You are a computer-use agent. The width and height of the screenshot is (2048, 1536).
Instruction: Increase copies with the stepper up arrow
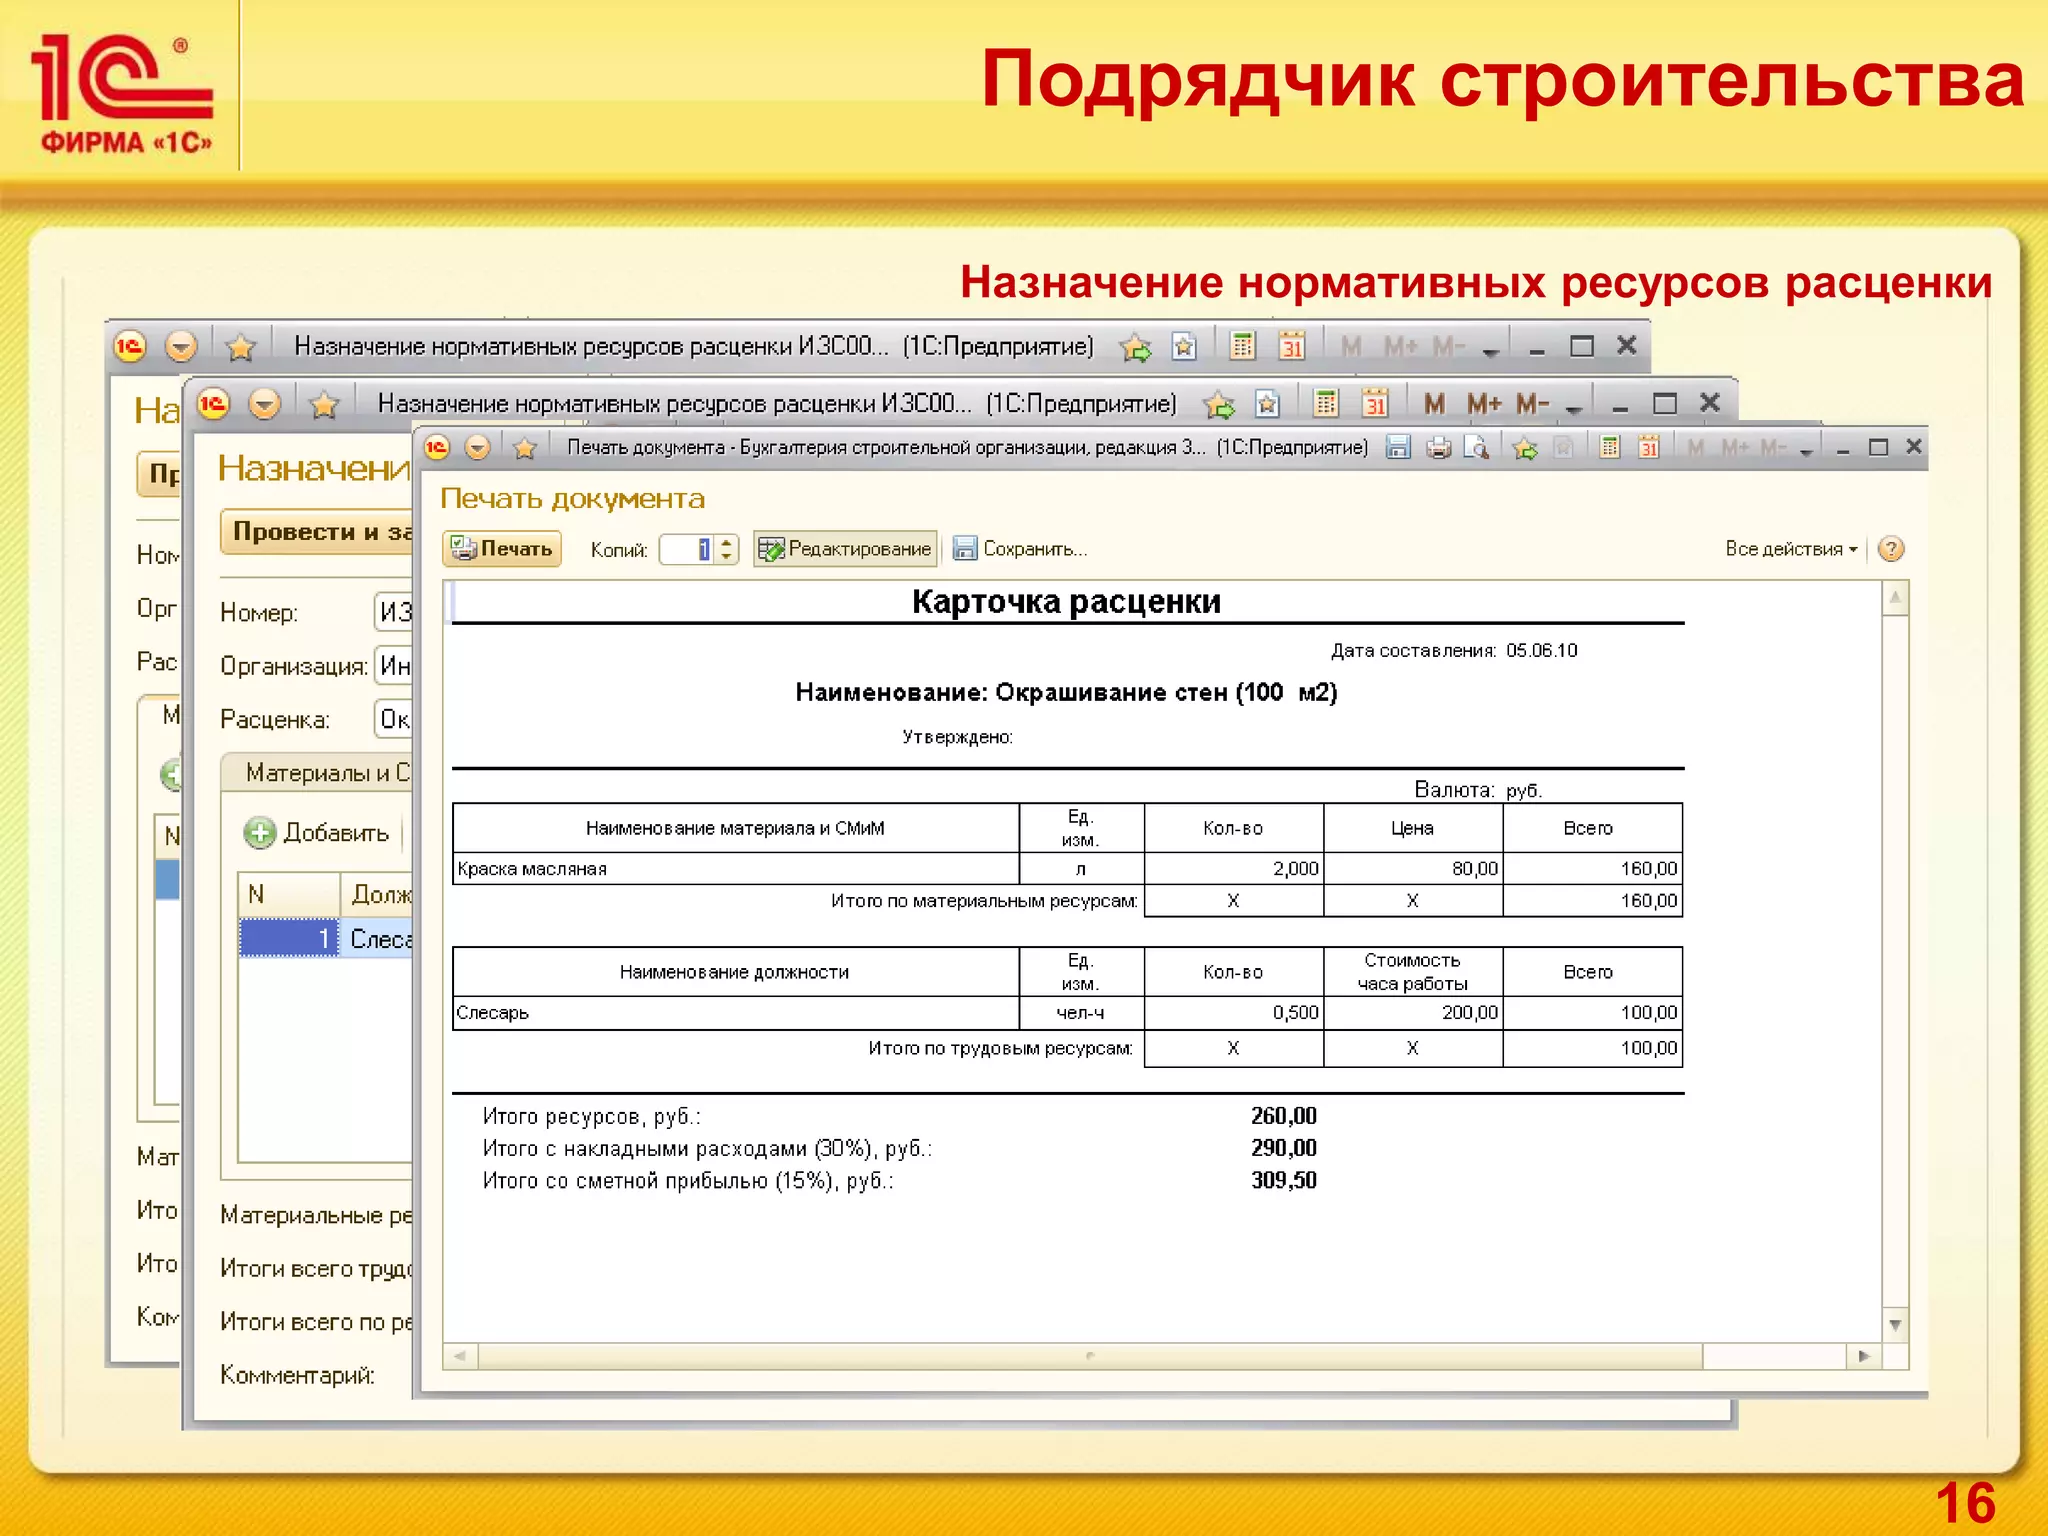point(727,541)
